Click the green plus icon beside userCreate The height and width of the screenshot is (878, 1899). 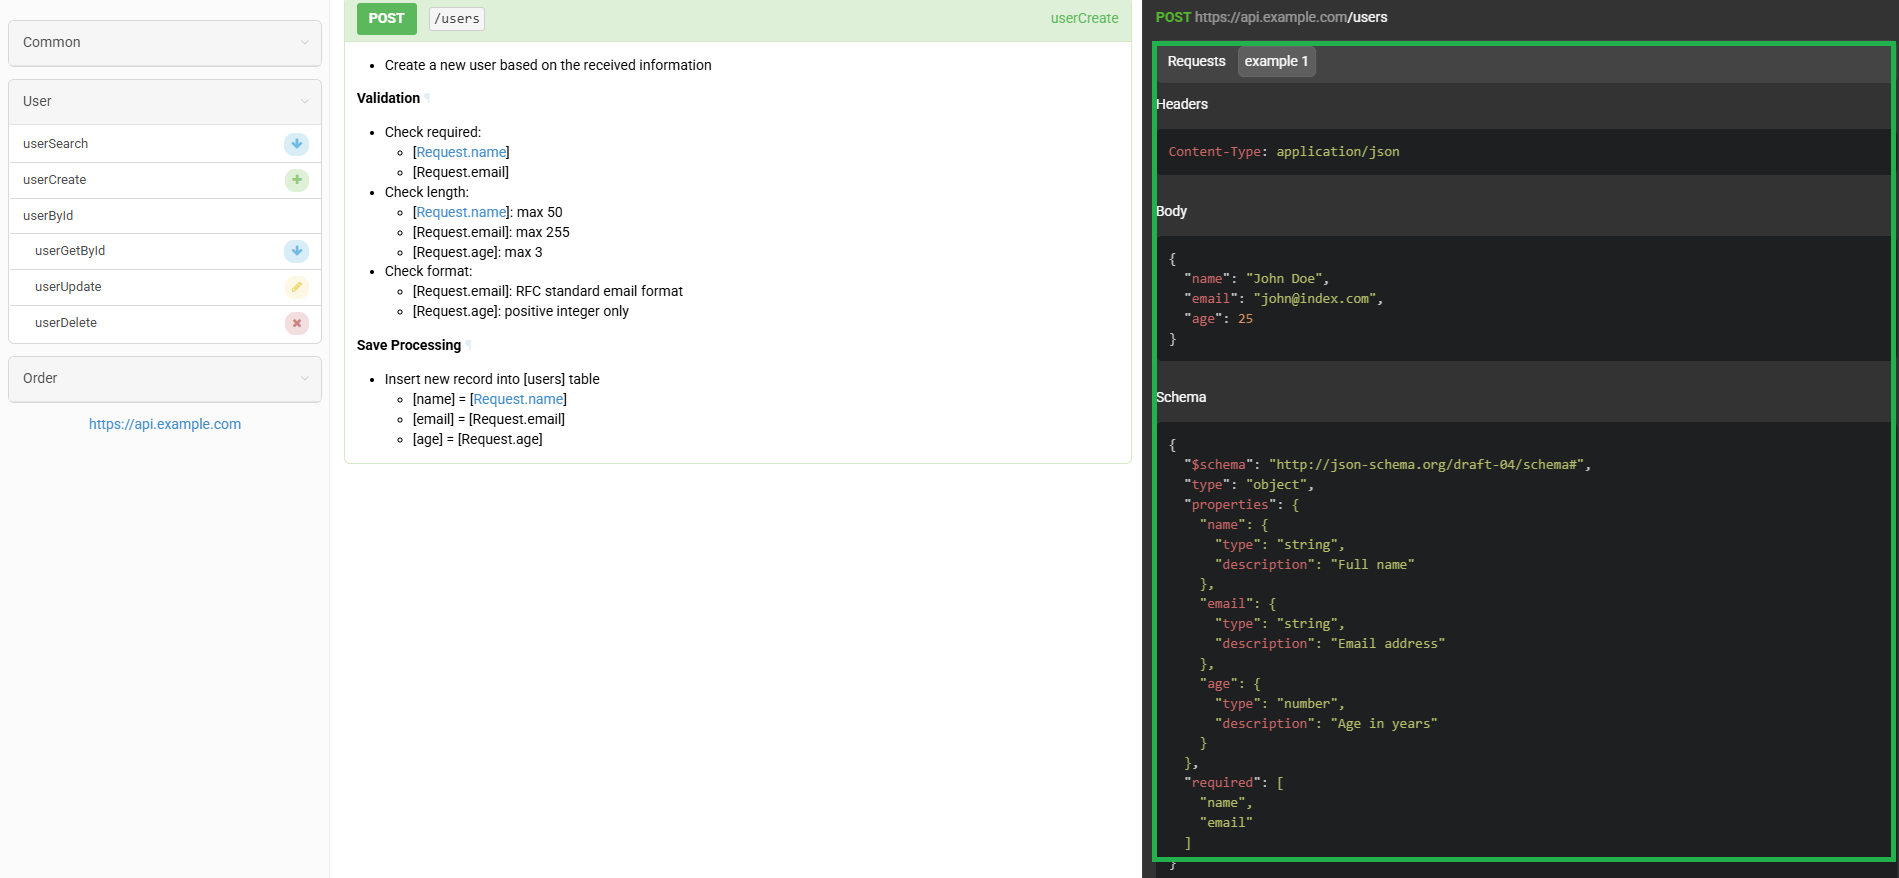296,180
